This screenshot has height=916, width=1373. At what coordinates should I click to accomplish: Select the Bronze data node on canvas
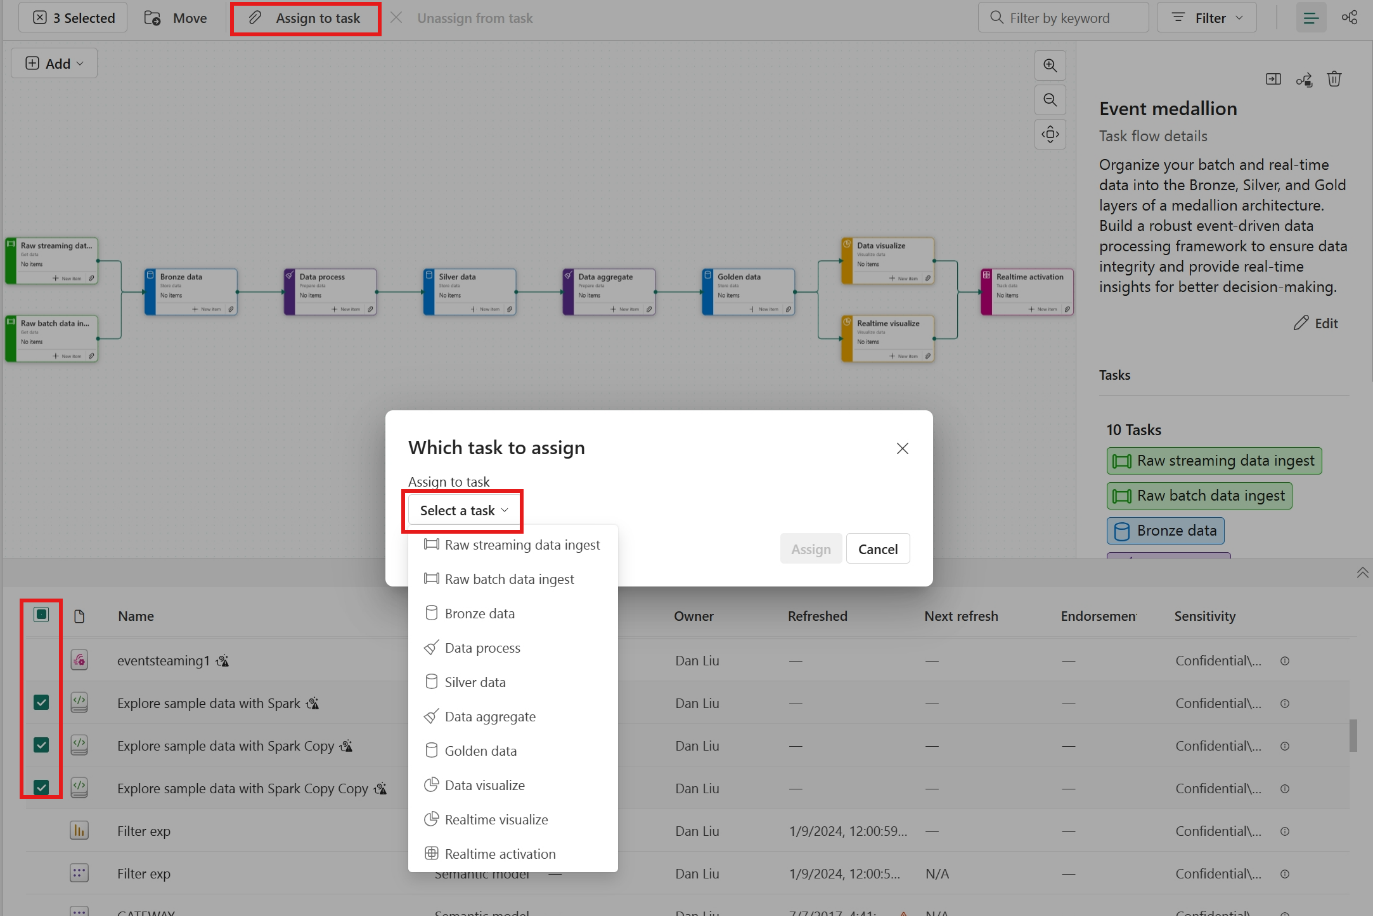click(x=190, y=292)
